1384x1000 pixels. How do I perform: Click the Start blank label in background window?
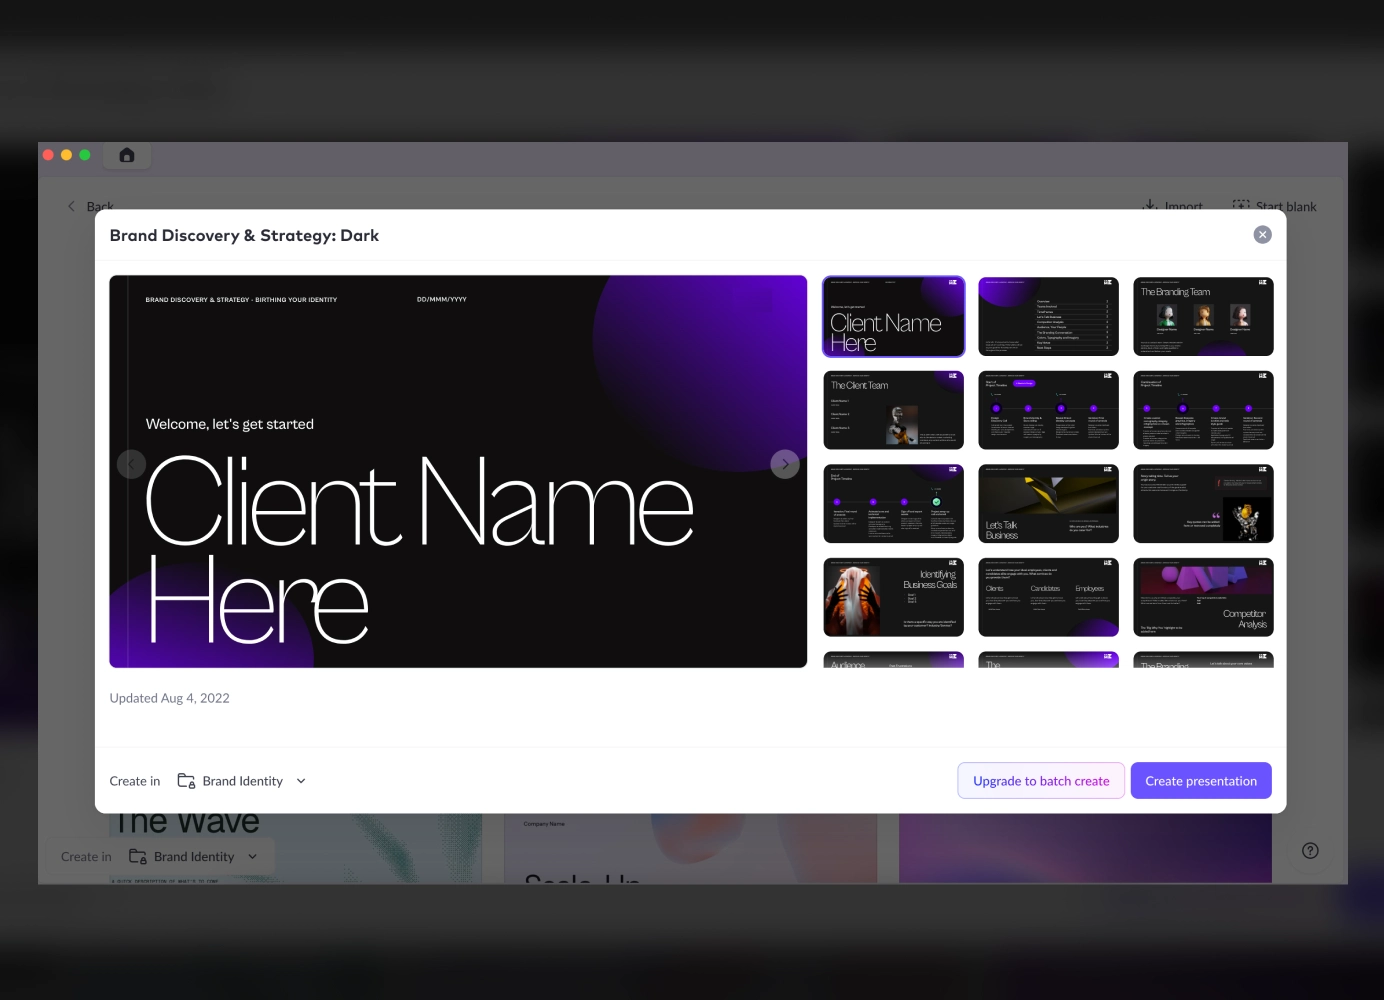point(1286,206)
